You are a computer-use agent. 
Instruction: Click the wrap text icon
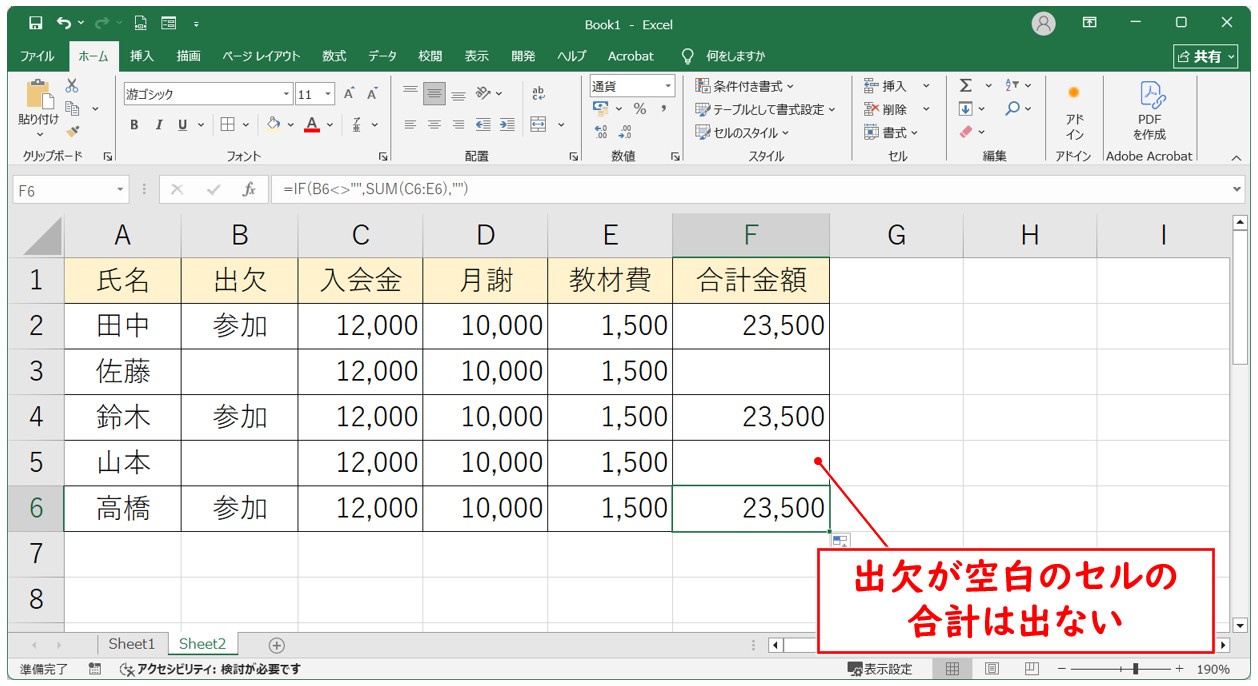coord(538,93)
